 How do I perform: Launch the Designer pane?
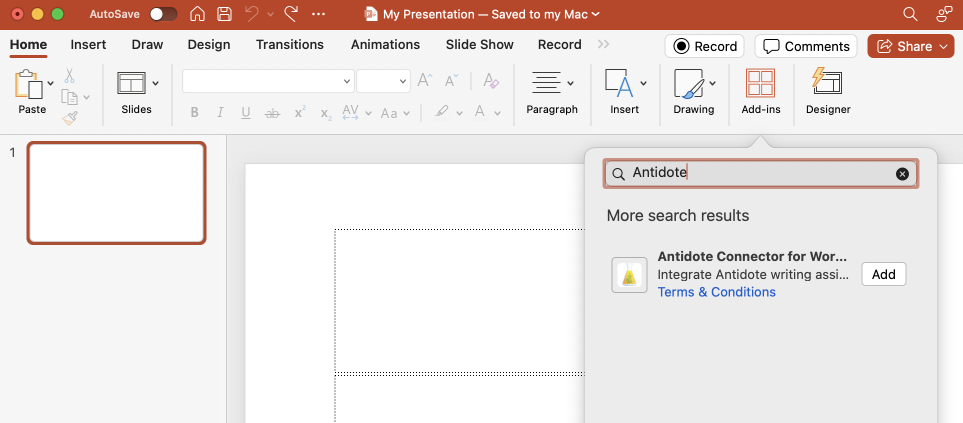tap(827, 84)
